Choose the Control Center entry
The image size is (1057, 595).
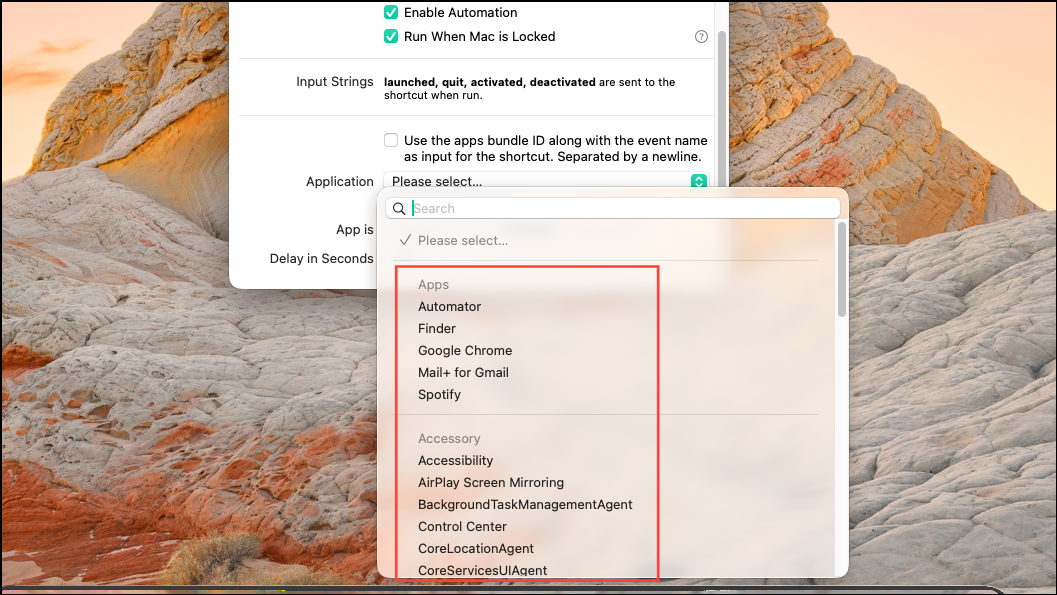(462, 526)
